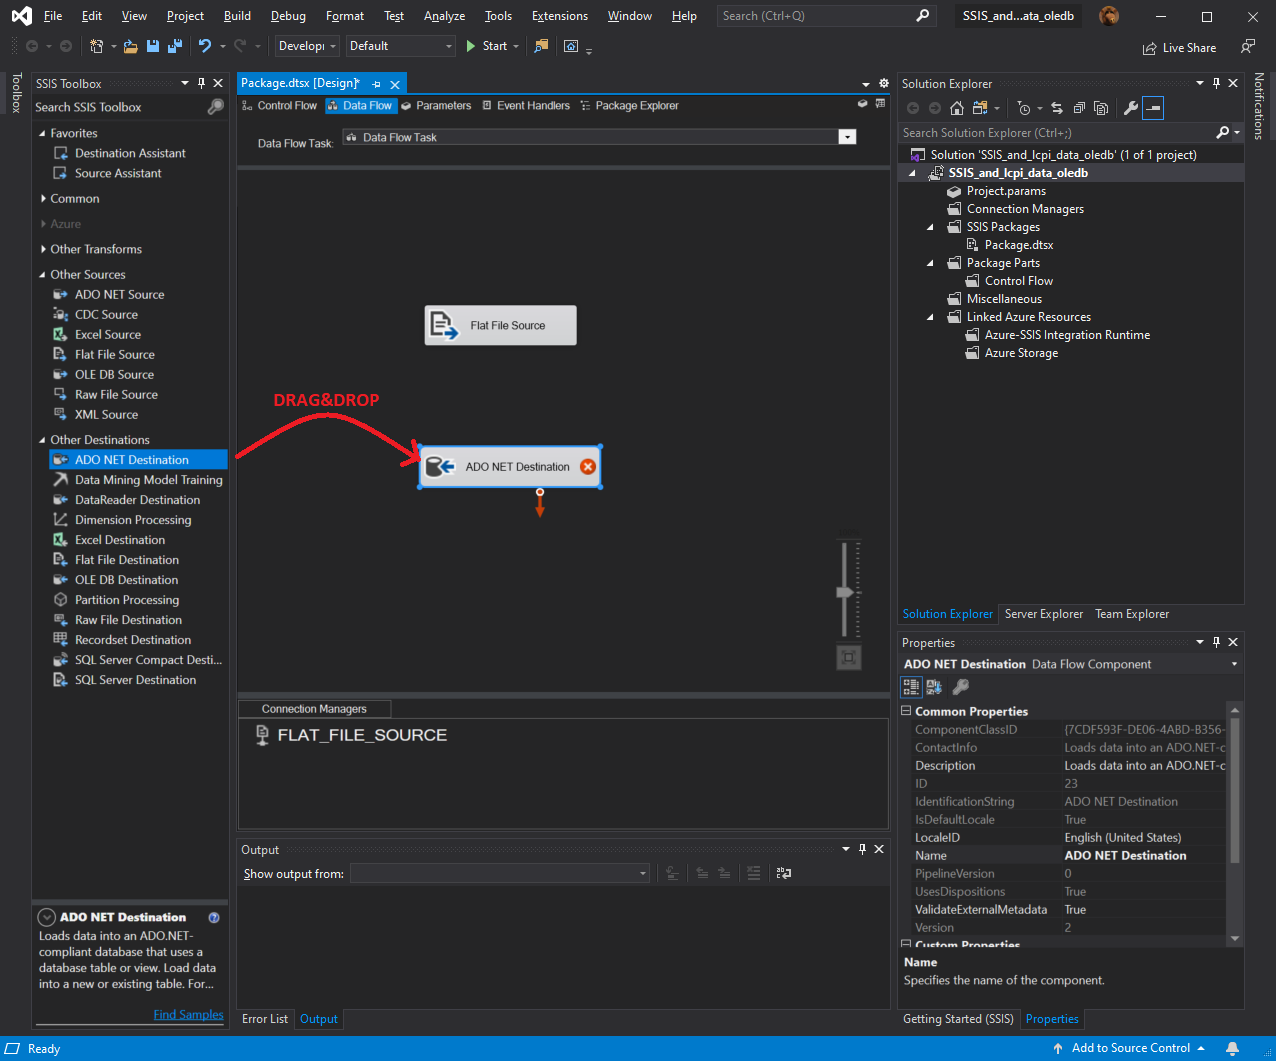Screen dimensions: 1276x1061
Task: Click the Alphabetical sort icon in Properties
Action: (935, 687)
